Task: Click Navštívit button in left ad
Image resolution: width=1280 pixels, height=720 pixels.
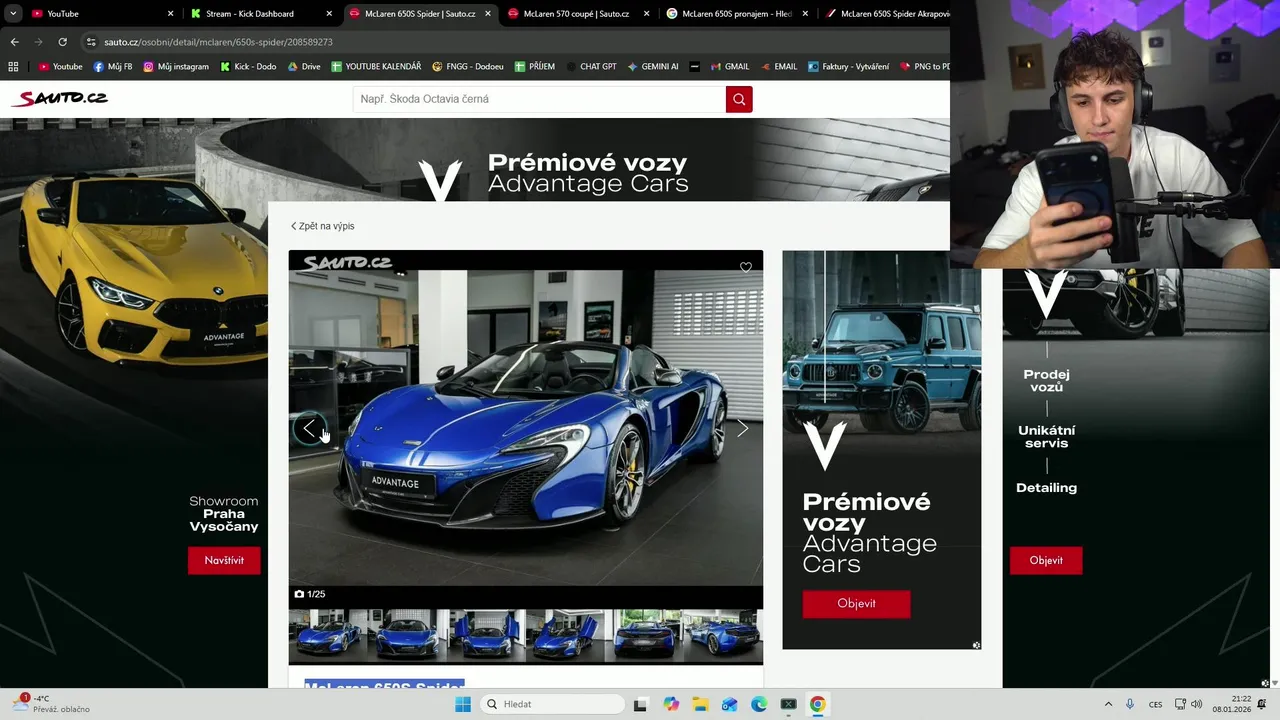Action: point(224,560)
